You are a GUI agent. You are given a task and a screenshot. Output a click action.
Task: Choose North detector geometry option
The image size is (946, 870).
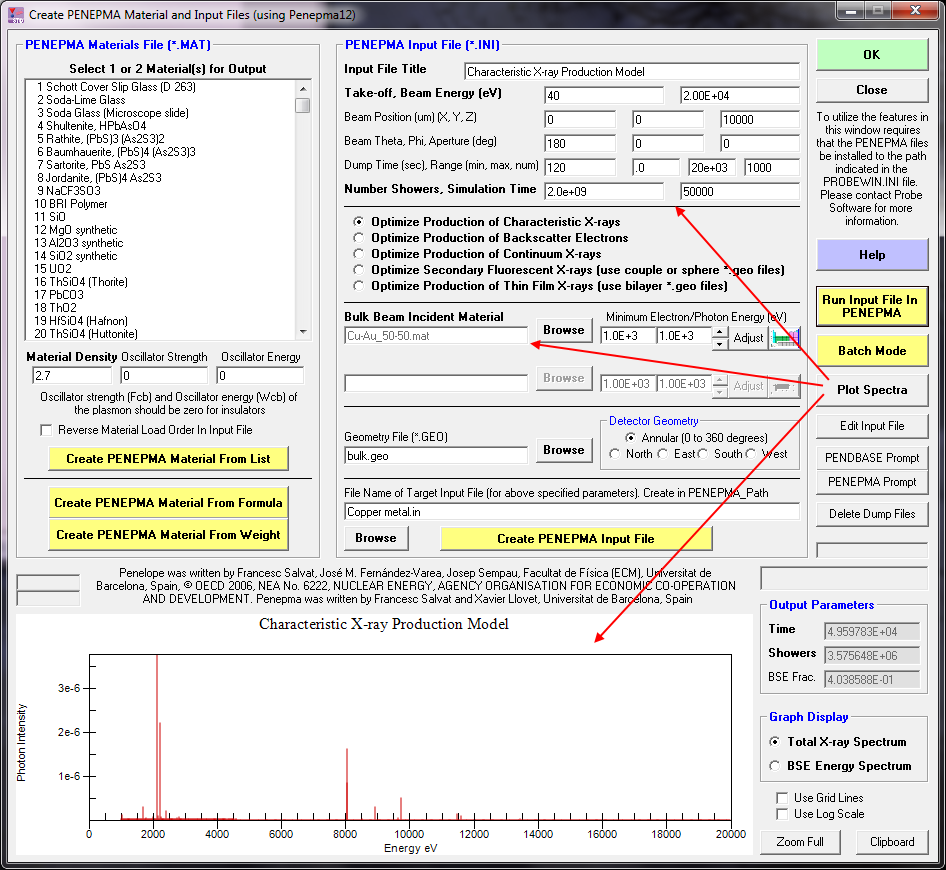(x=616, y=454)
